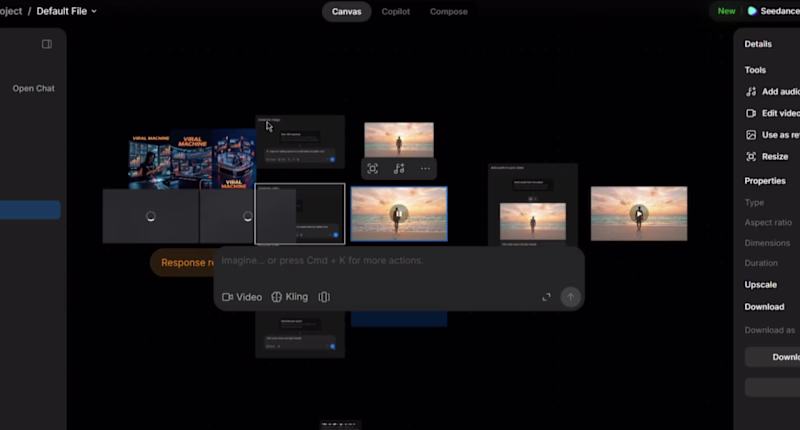Select the generate image card at top
The width and height of the screenshot is (800, 430).
300,142
